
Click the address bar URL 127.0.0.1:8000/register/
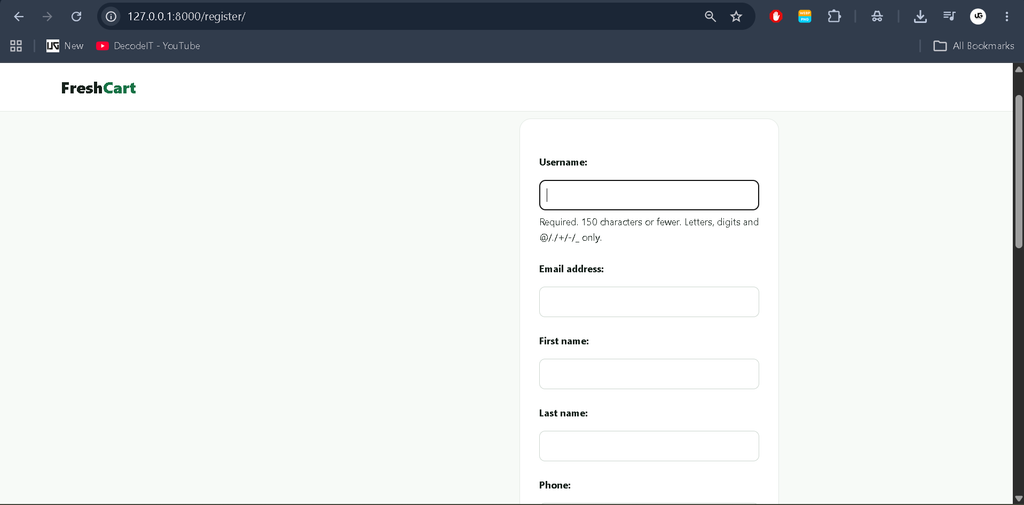pyautogui.click(x=187, y=16)
